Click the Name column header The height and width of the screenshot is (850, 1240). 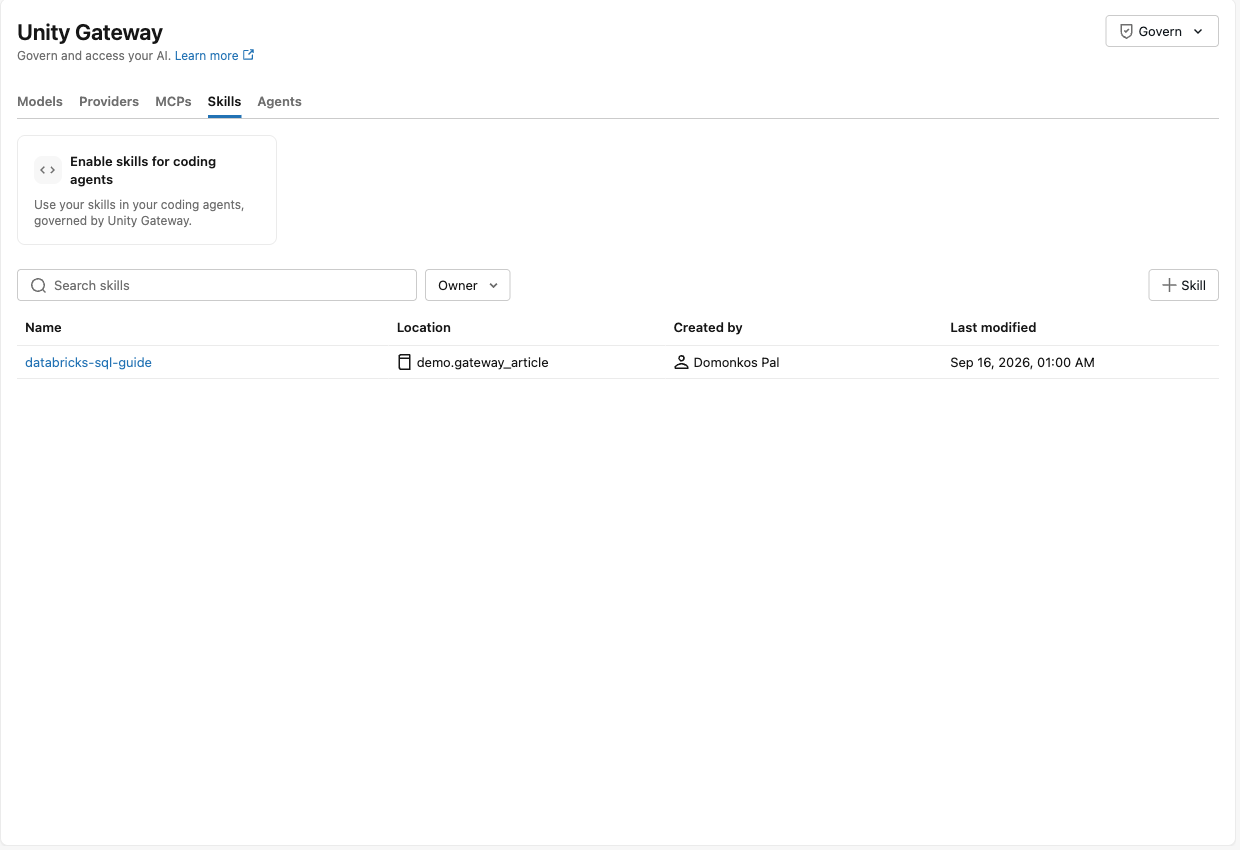[43, 327]
